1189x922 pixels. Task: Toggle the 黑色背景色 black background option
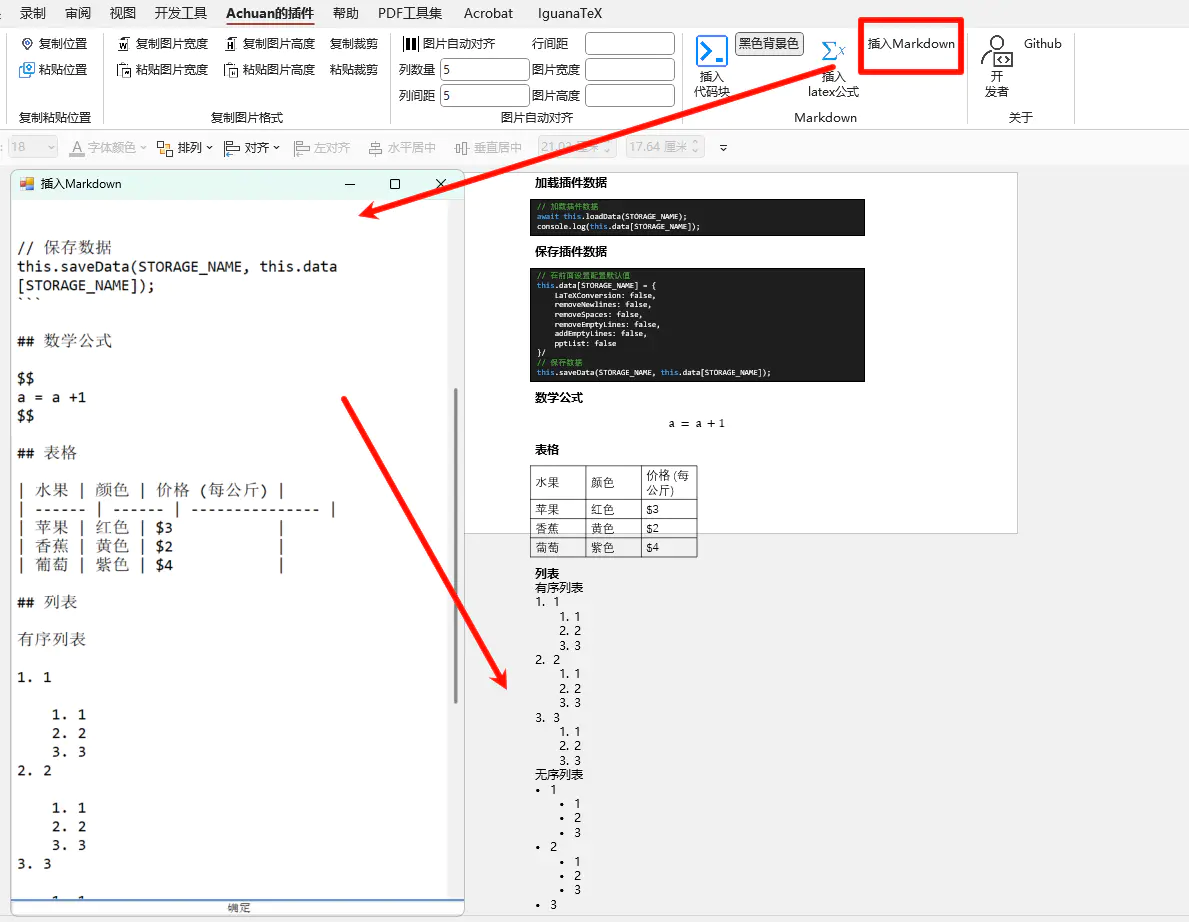click(769, 44)
